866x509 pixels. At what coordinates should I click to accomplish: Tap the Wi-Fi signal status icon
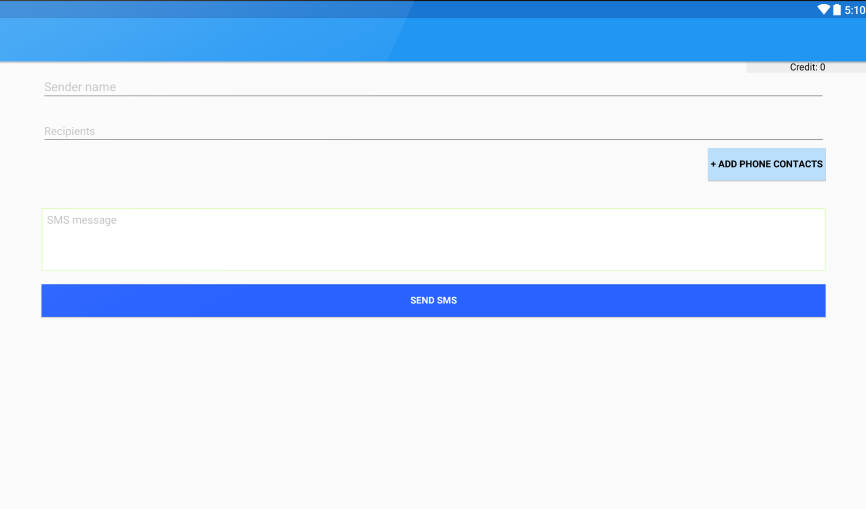coord(823,9)
